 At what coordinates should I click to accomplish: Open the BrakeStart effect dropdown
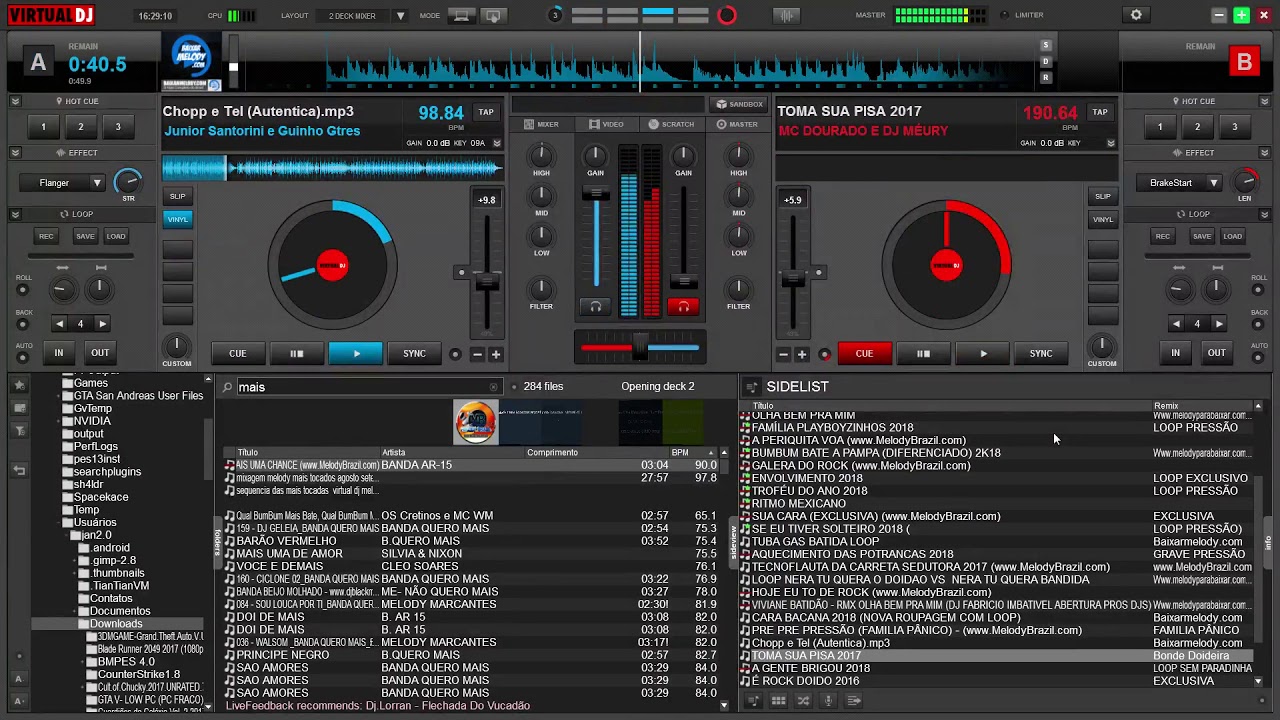coord(1213,183)
